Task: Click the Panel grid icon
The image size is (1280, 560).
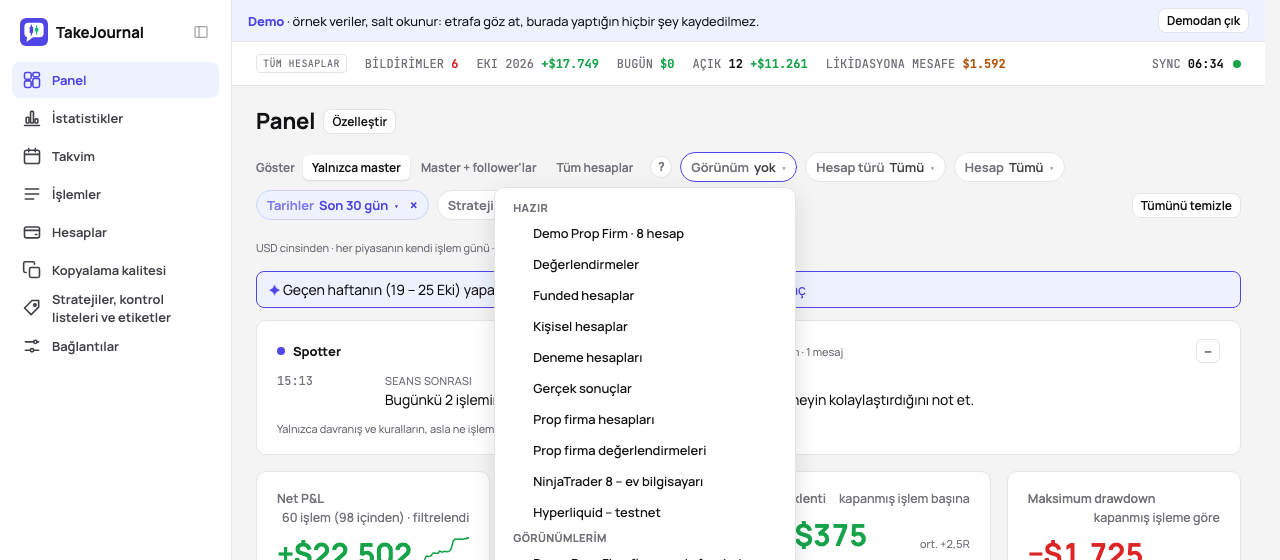Action: [32, 80]
